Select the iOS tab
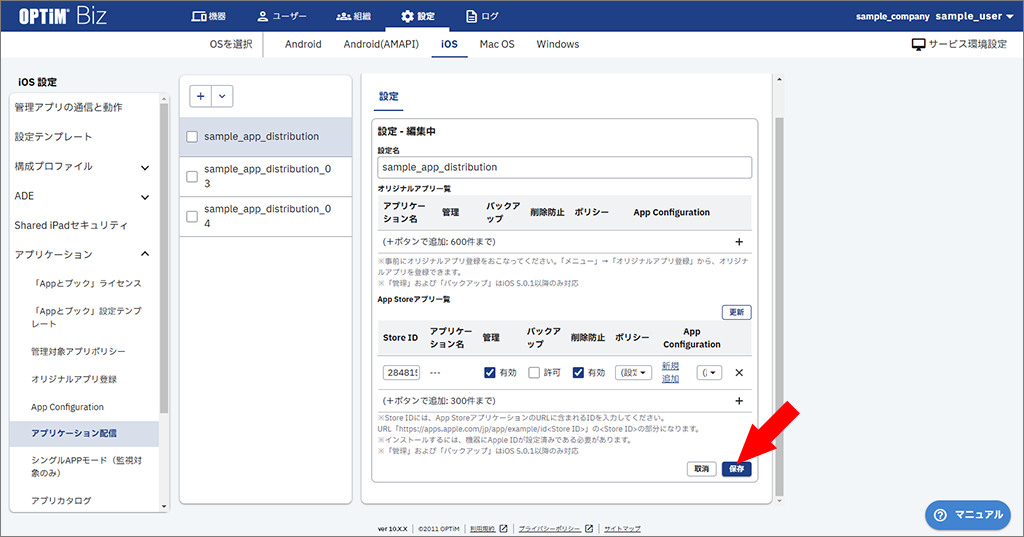 (x=449, y=44)
